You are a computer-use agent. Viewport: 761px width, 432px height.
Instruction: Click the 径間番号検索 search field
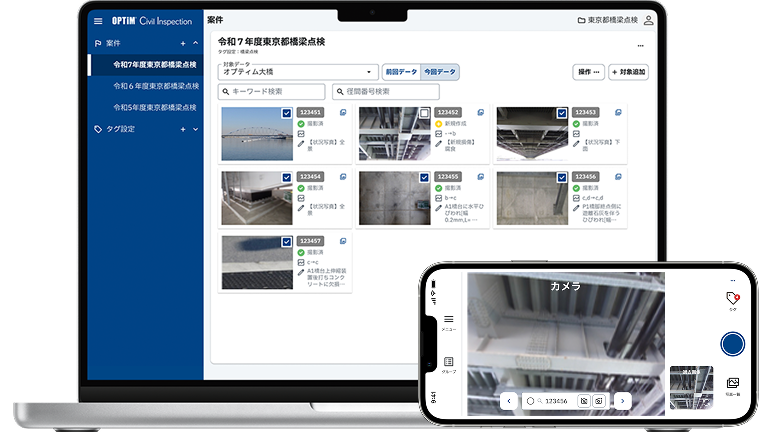pos(386,91)
